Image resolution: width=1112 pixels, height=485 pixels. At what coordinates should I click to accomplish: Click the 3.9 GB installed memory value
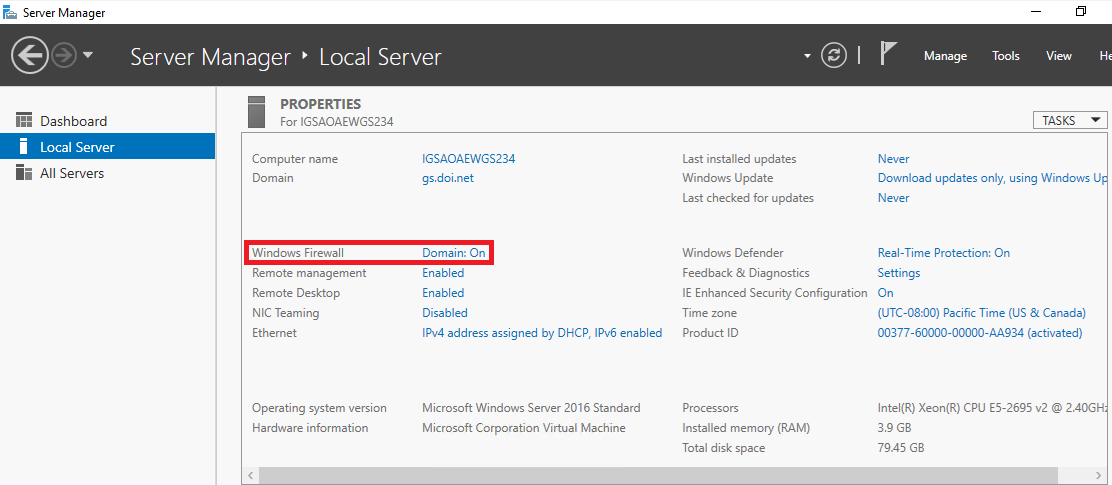coord(894,428)
